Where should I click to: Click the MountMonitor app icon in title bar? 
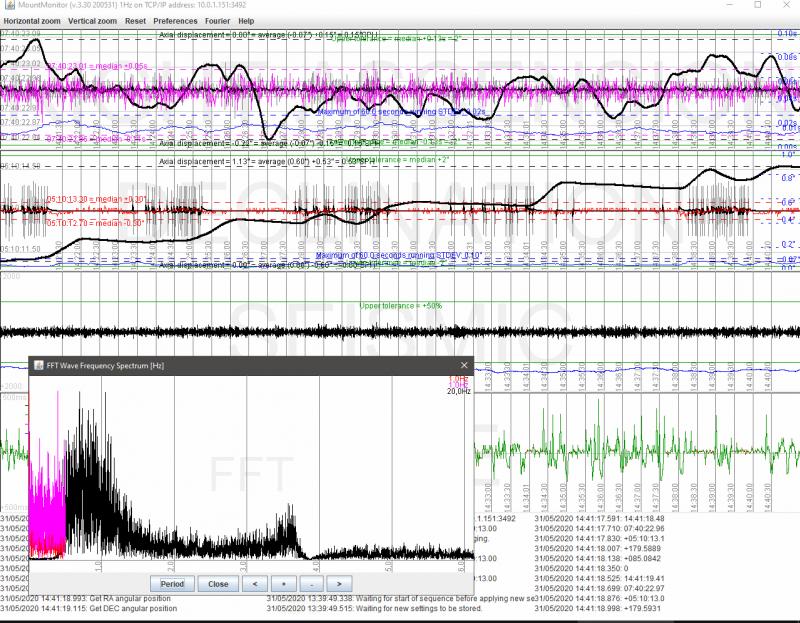point(7,6)
